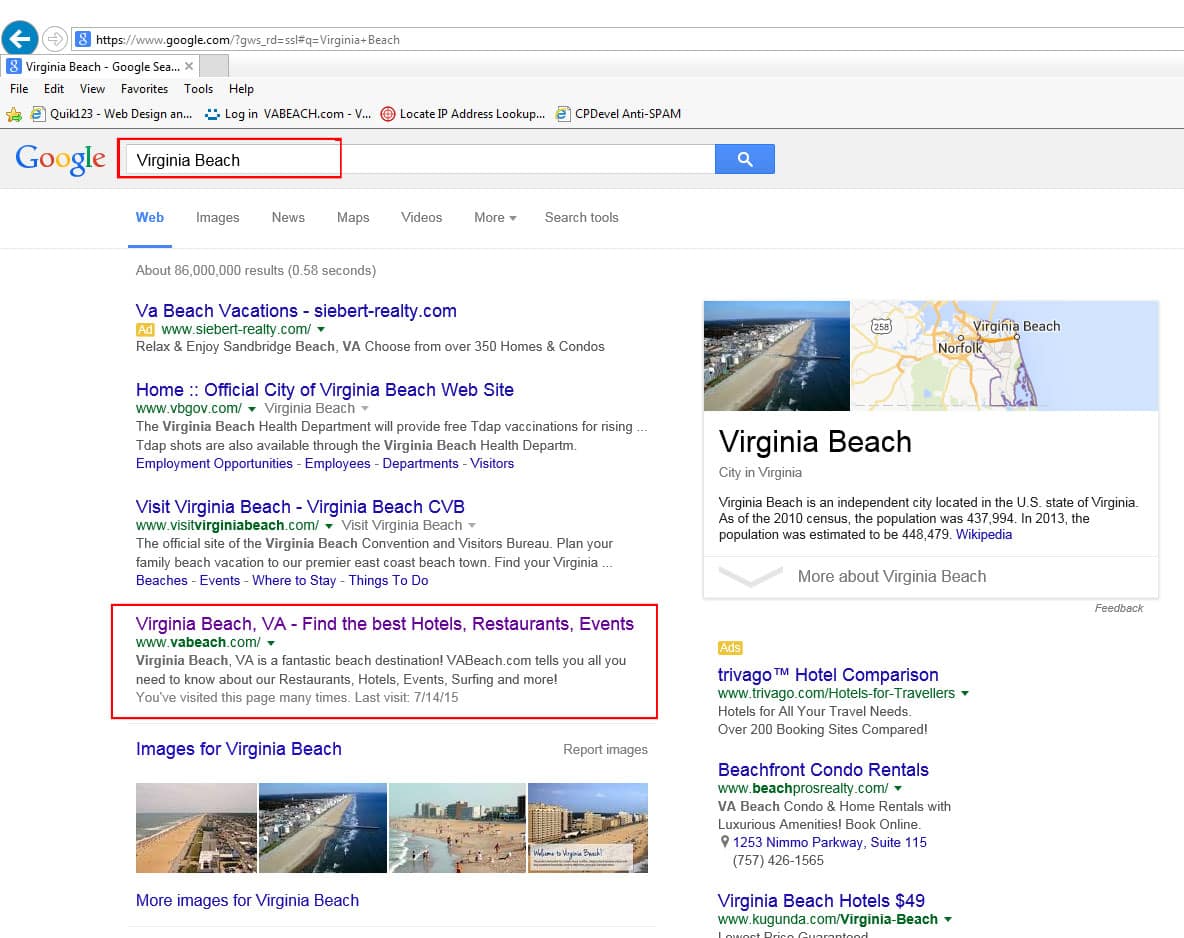1184x938 pixels.
Task: Expand dropdown arrow next to kugunda.com URL
Action: tap(948, 920)
